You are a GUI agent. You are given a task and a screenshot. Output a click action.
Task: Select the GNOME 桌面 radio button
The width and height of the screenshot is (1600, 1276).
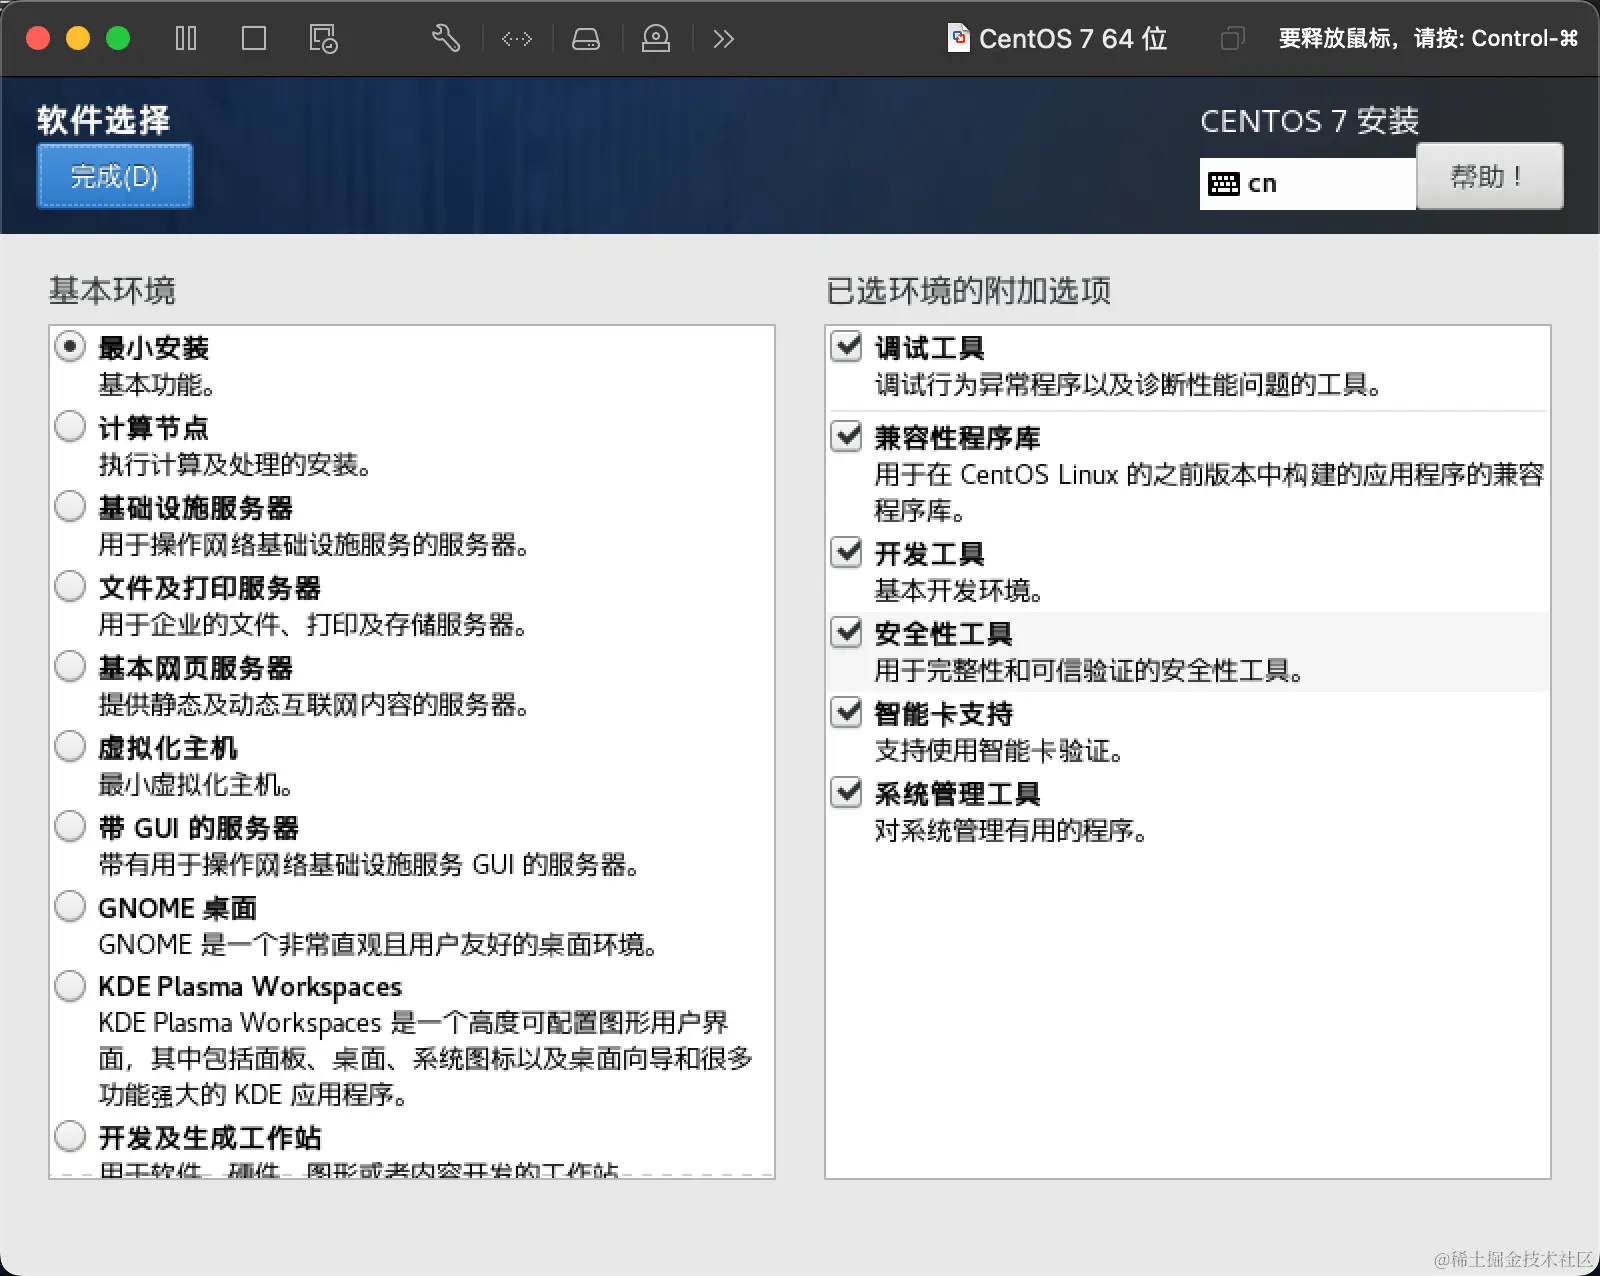(70, 907)
